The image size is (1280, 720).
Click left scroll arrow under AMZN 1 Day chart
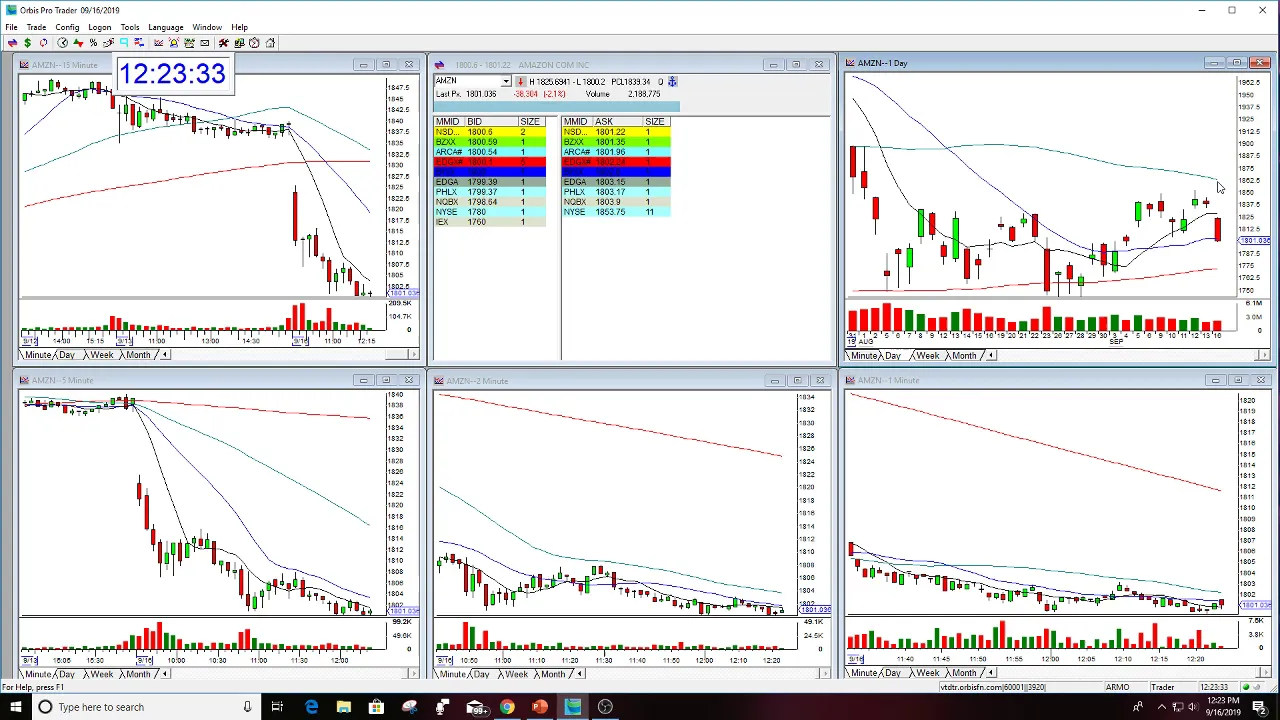click(991, 355)
